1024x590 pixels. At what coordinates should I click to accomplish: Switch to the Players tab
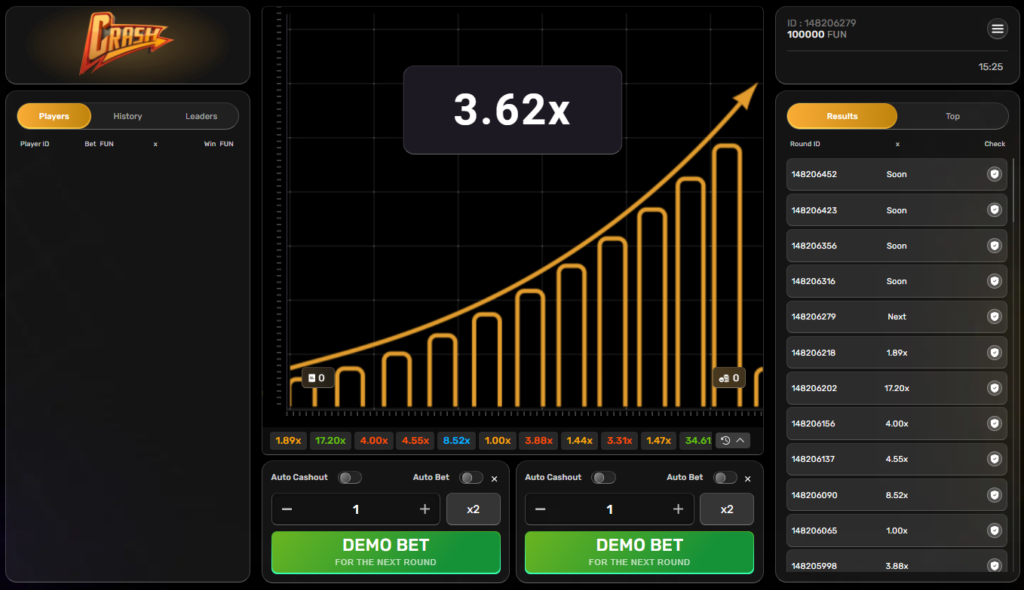pyautogui.click(x=54, y=116)
